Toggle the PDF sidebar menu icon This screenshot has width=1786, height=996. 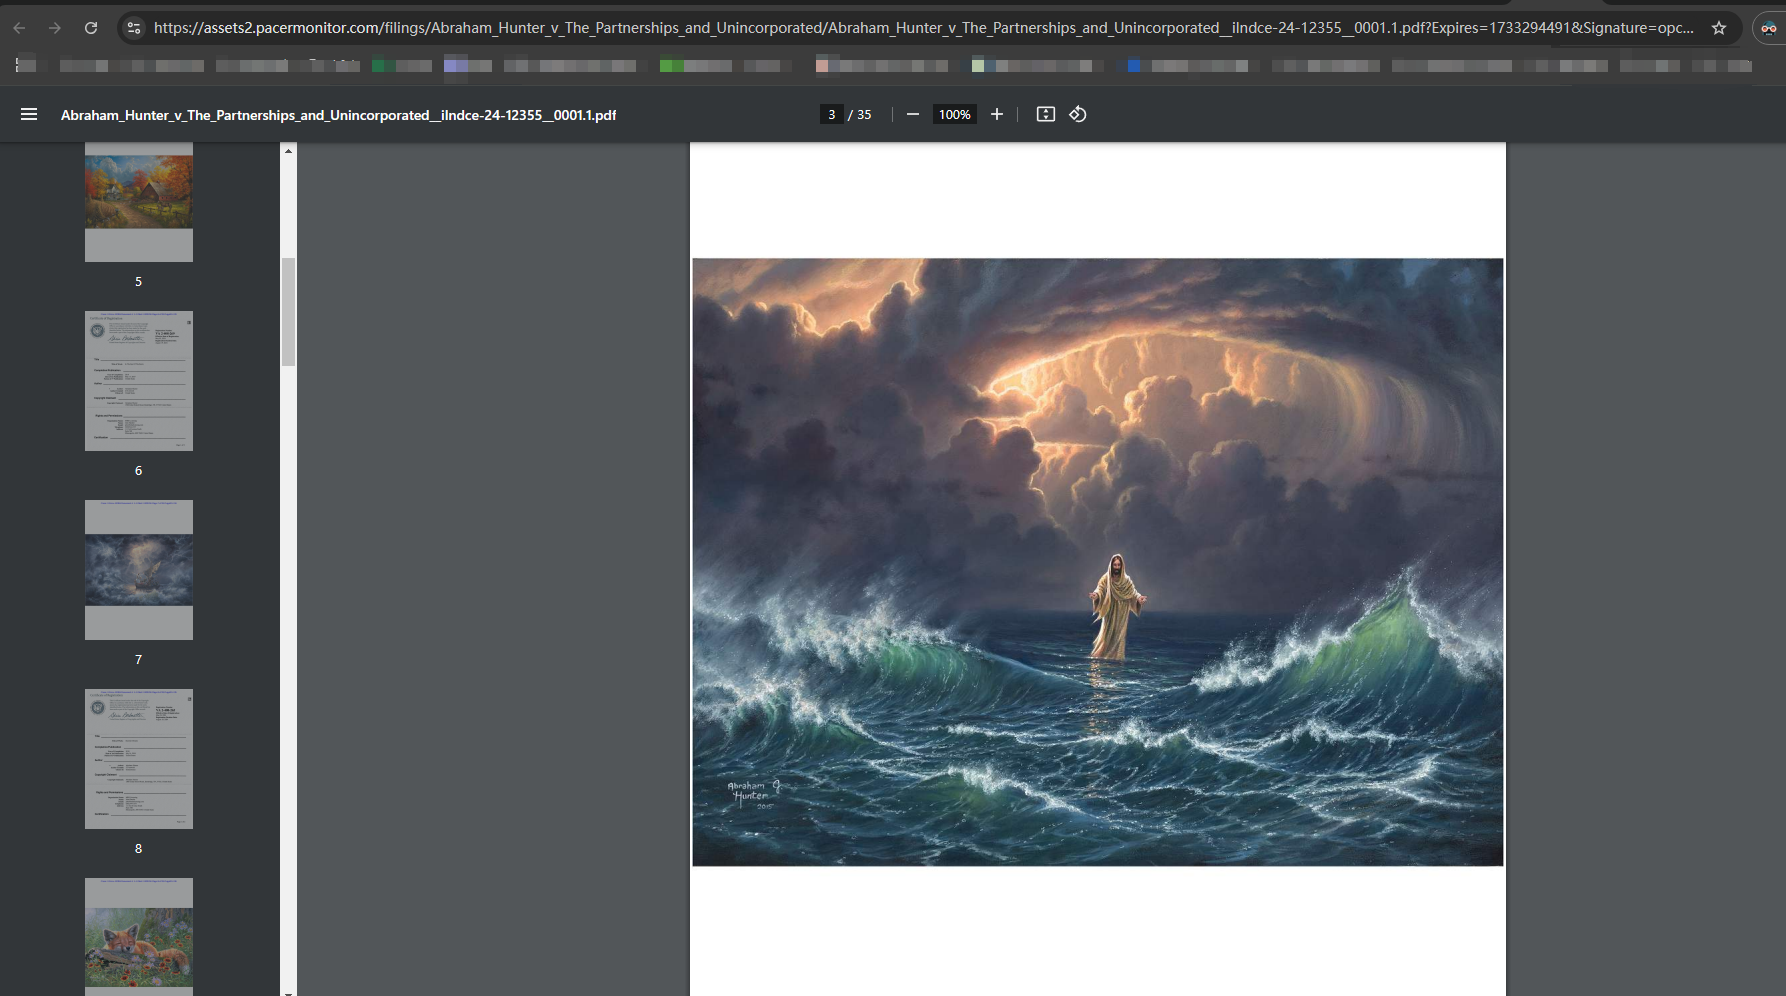(x=29, y=115)
